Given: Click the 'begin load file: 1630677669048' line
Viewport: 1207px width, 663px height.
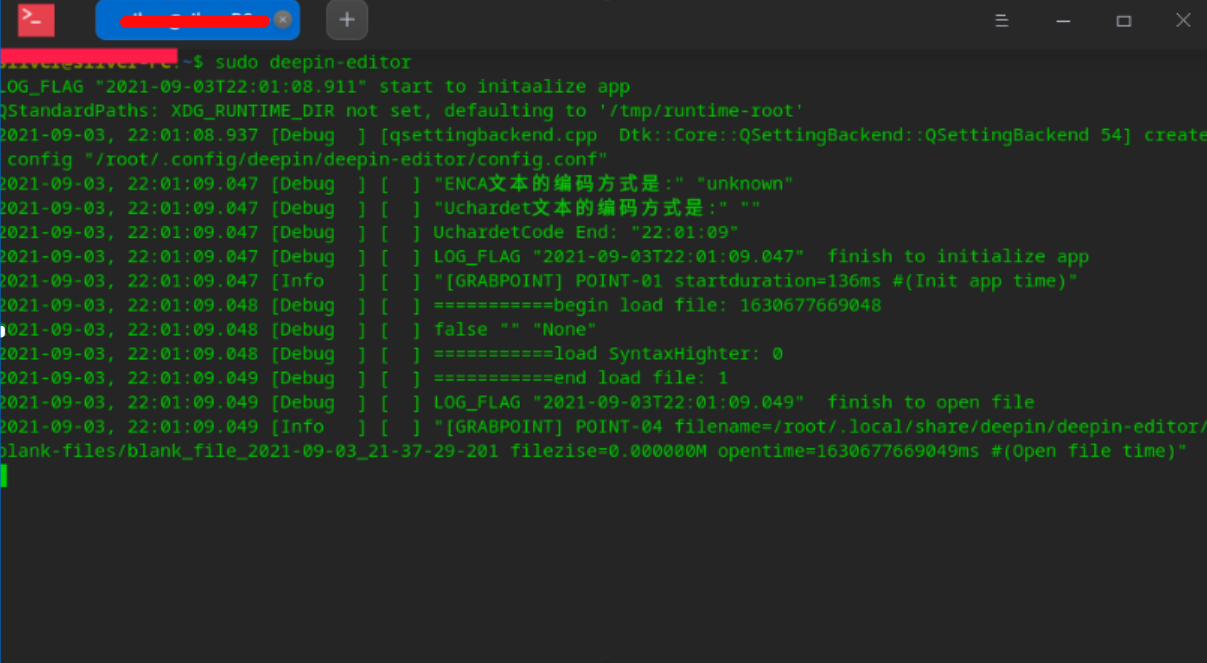Looking at the screenshot, I should coord(441,305).
